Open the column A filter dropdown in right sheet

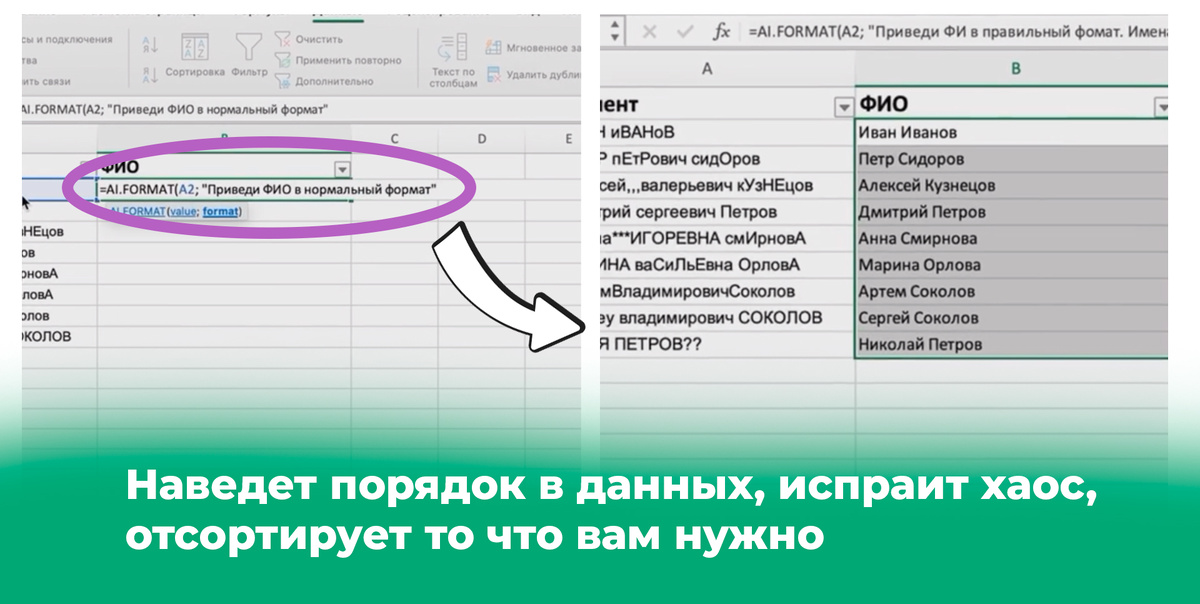click(844, 106)
